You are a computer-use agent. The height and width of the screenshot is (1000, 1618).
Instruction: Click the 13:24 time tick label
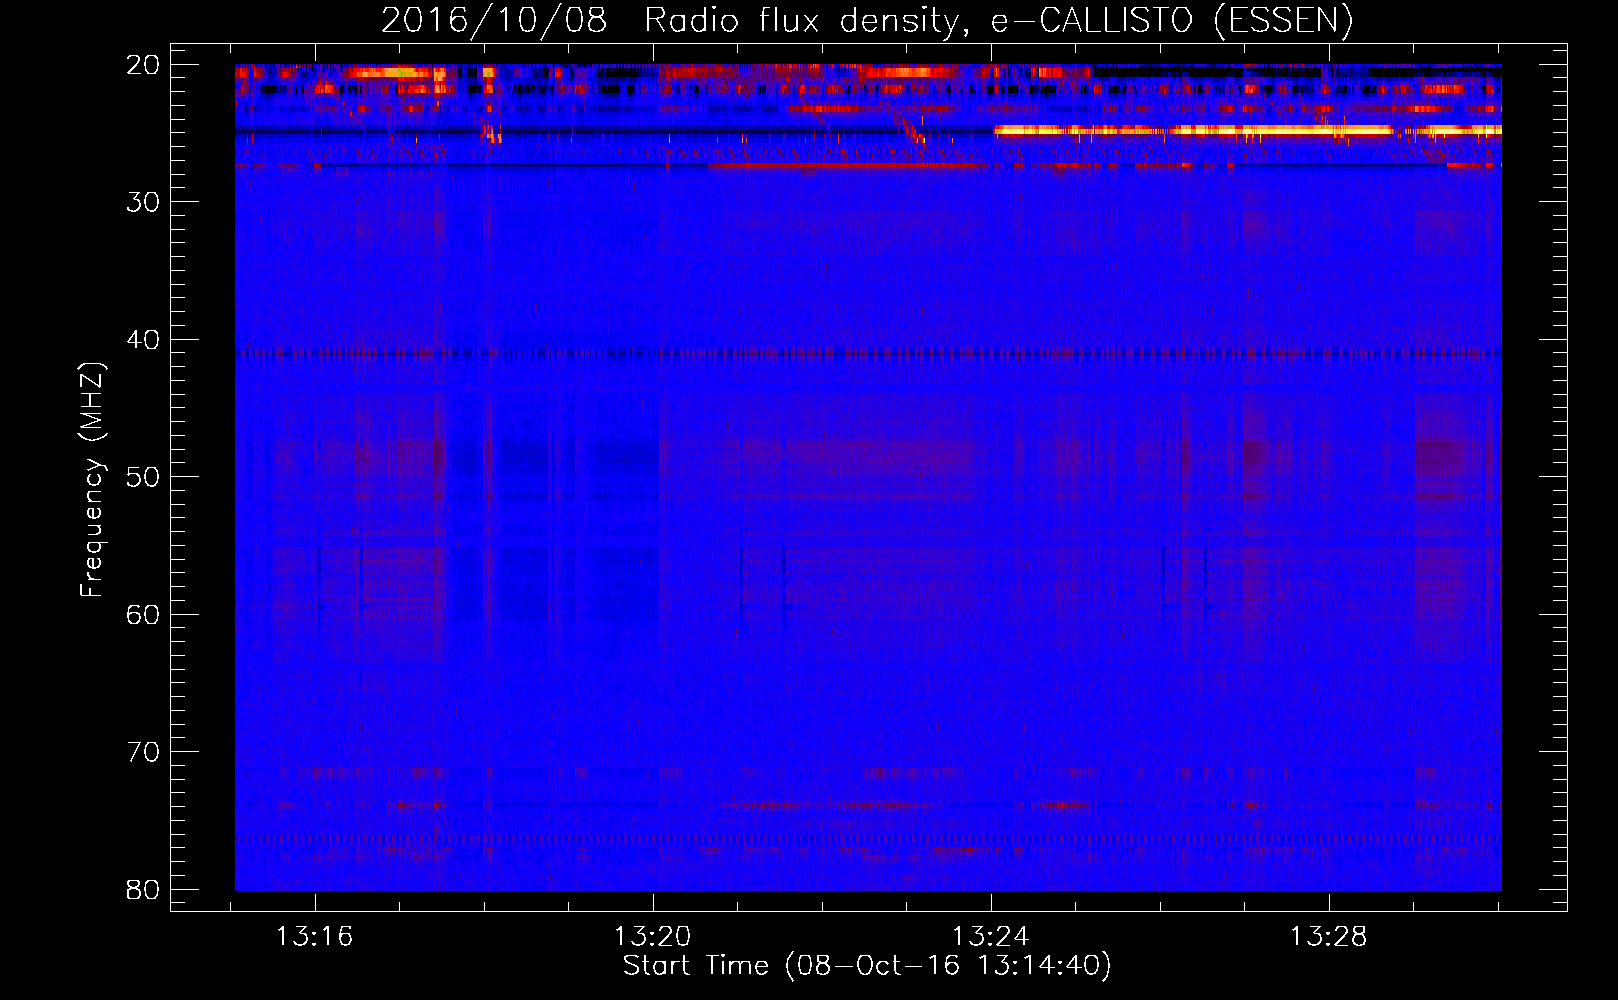click(991, 937)
